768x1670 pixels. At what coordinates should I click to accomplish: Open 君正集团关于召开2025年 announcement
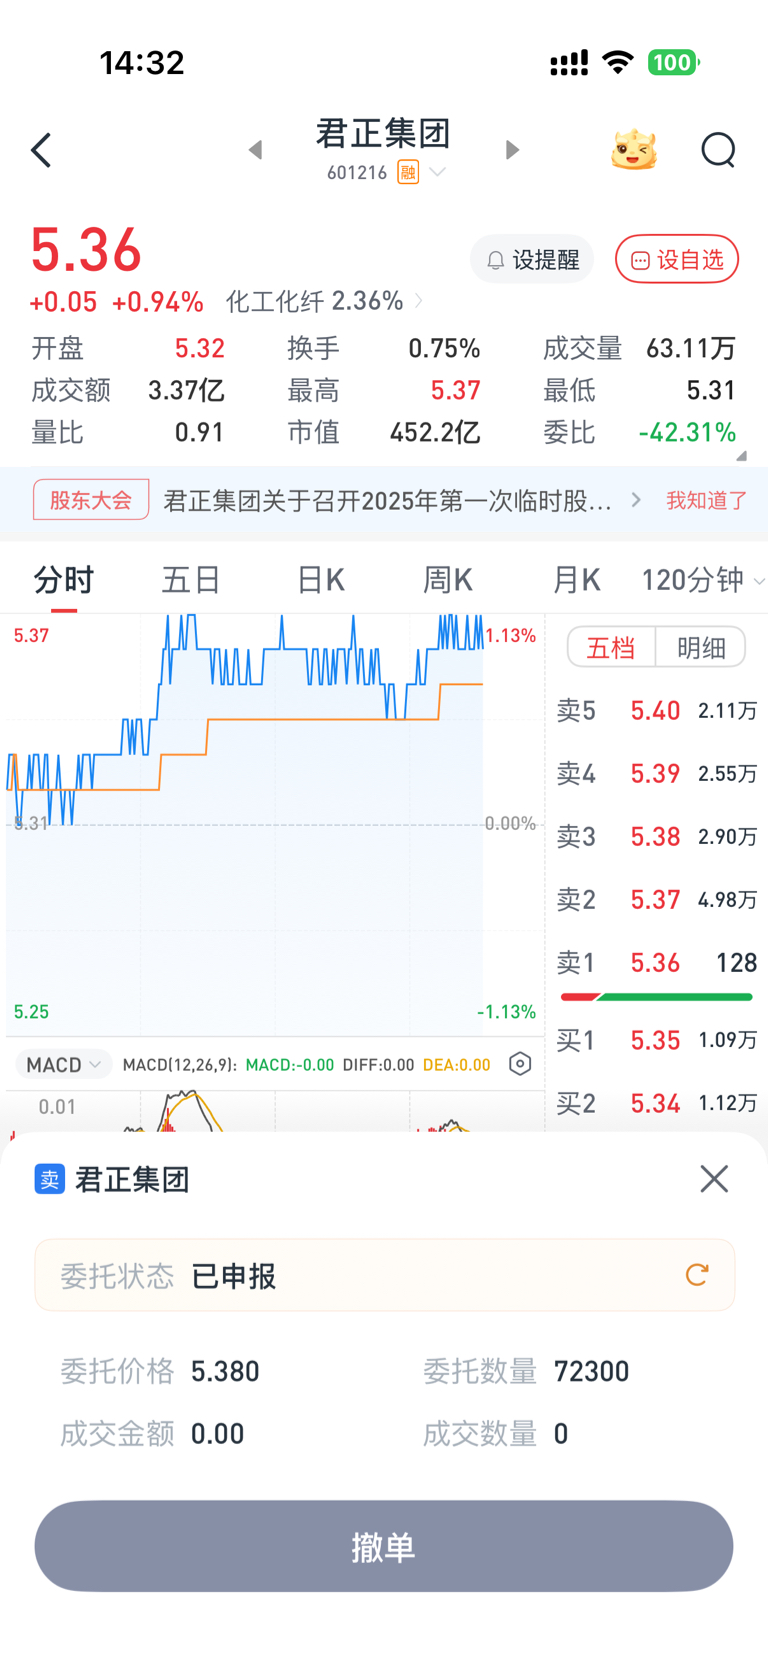pos(387,500)
